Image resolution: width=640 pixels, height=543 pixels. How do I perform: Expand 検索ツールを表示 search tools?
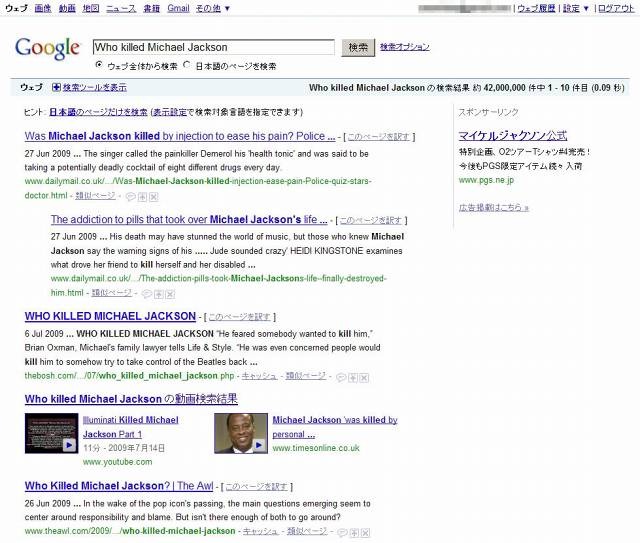pos(95,87)
